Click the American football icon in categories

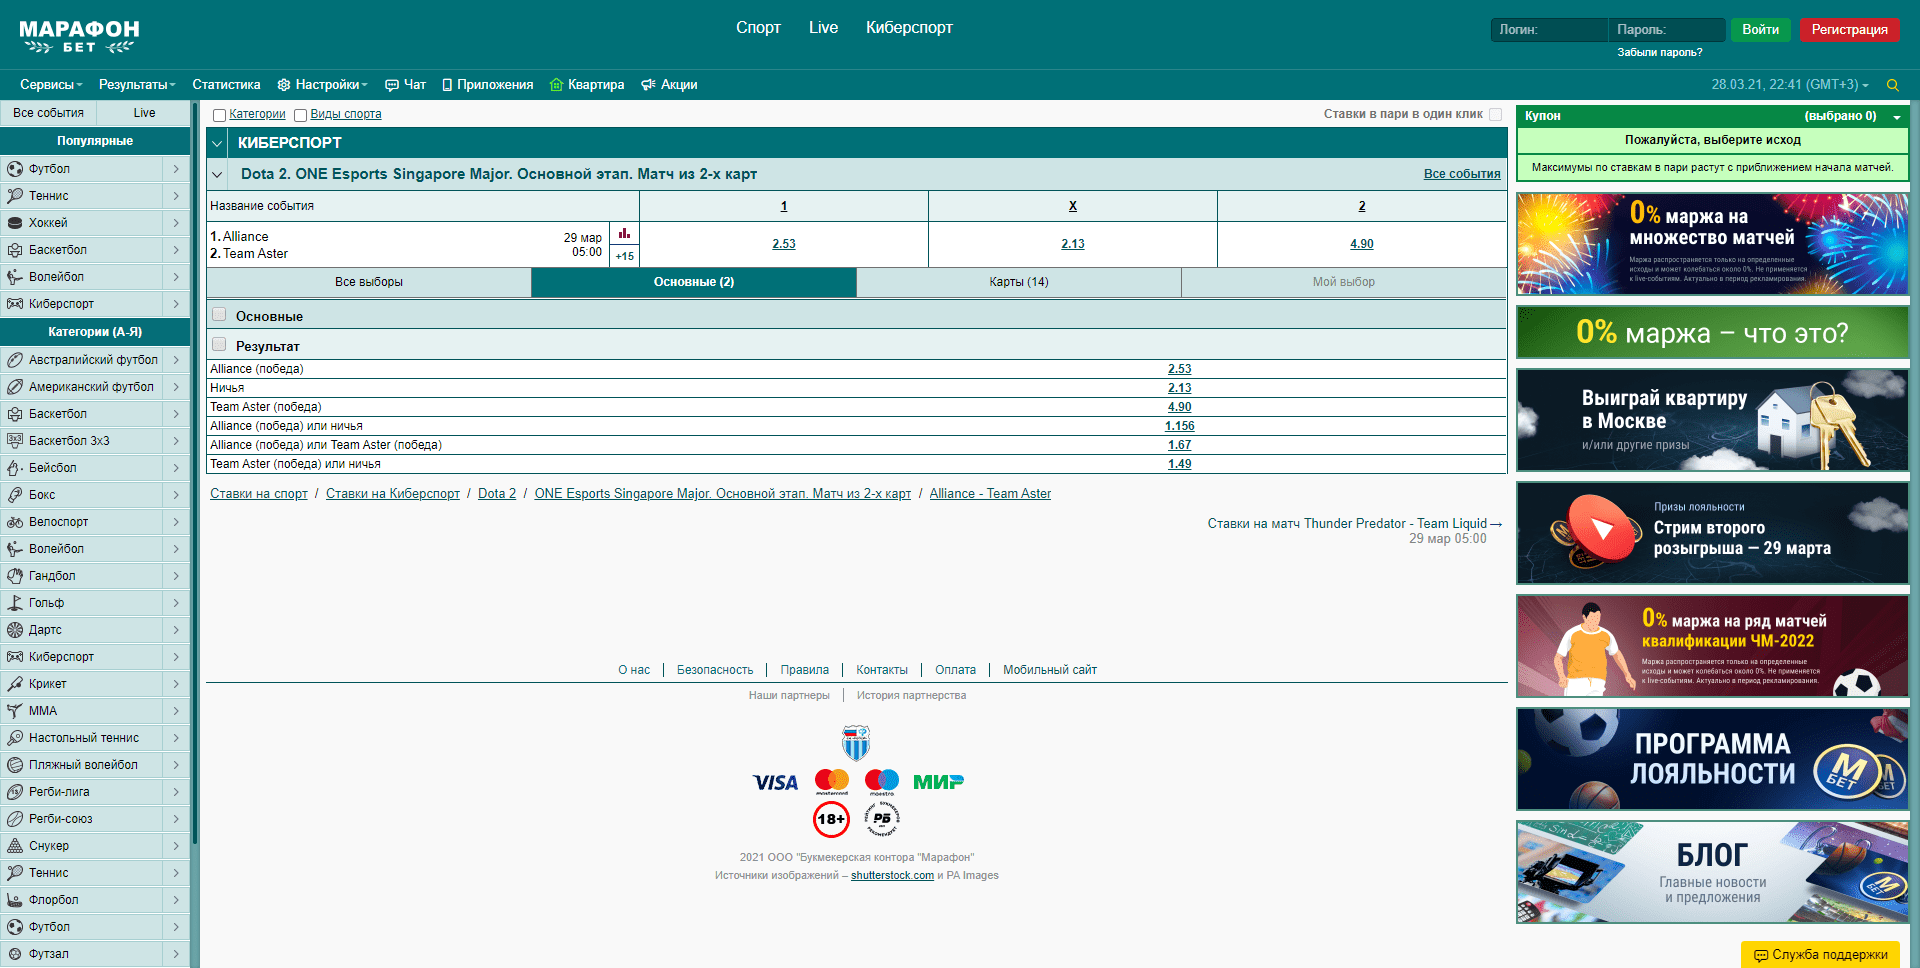15,387
